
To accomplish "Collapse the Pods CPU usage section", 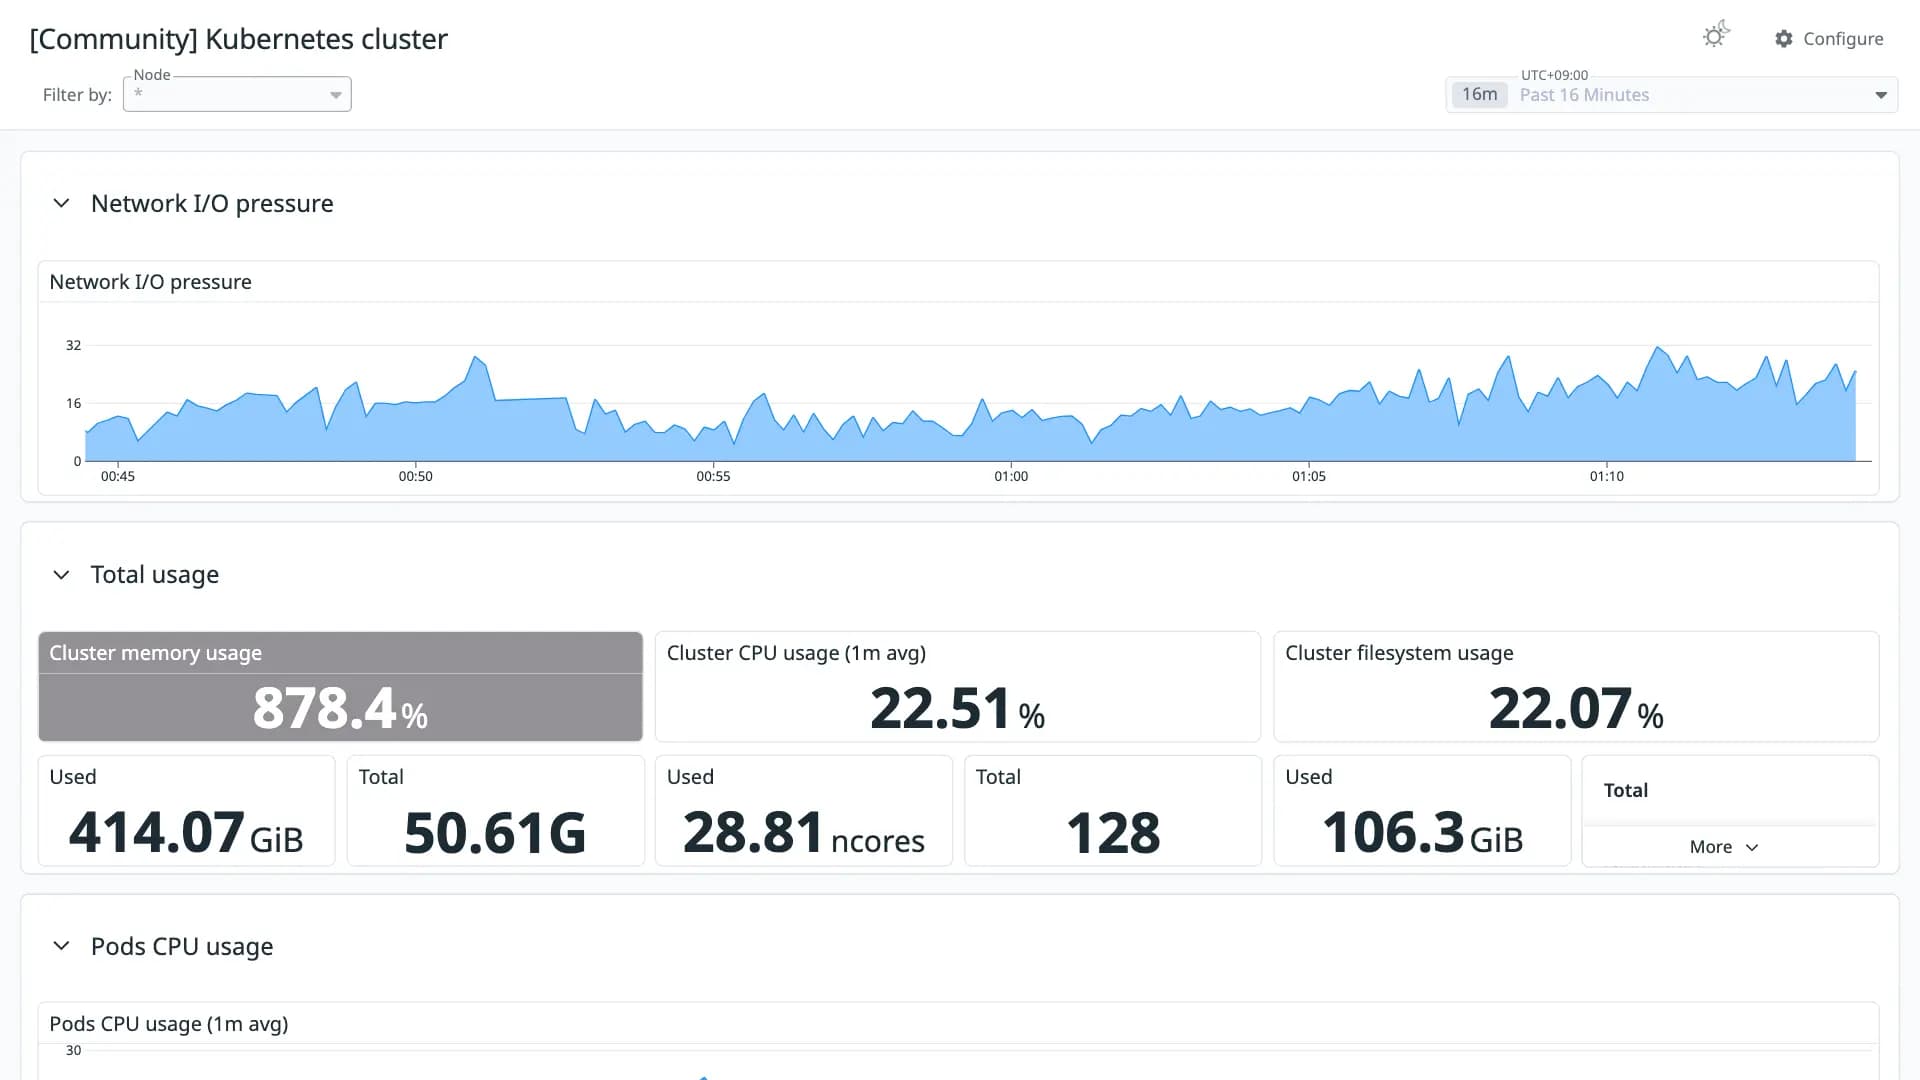I will [61, 946].
